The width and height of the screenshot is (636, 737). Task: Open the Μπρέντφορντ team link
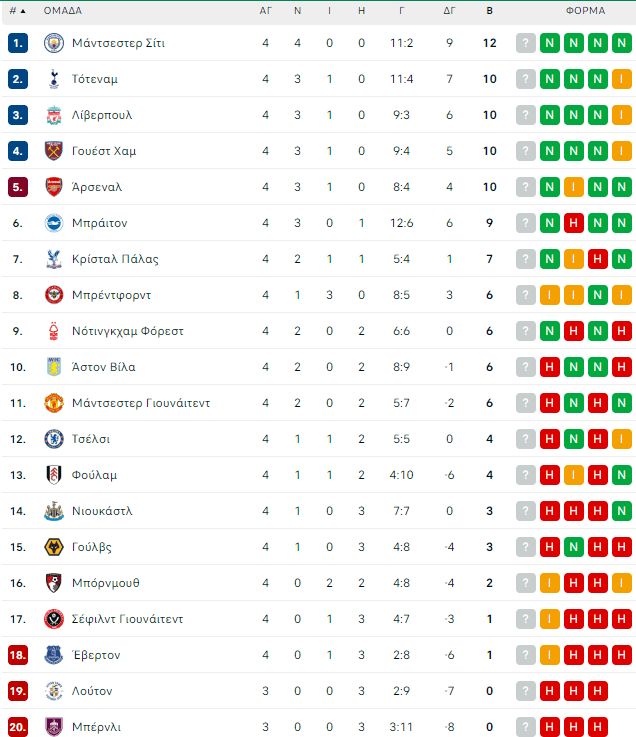(117, 295)
